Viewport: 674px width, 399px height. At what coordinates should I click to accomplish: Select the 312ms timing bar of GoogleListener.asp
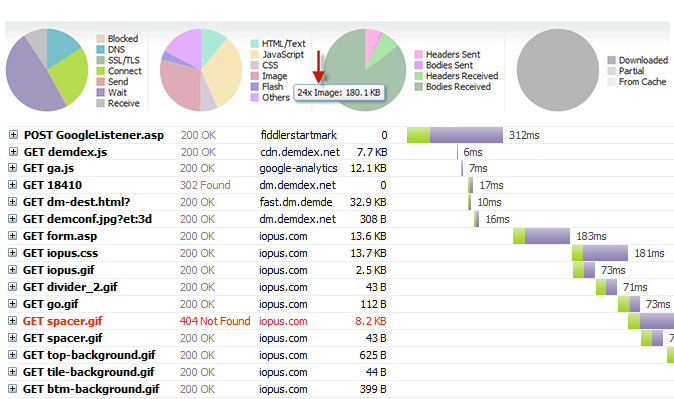(x=455, y=135)
